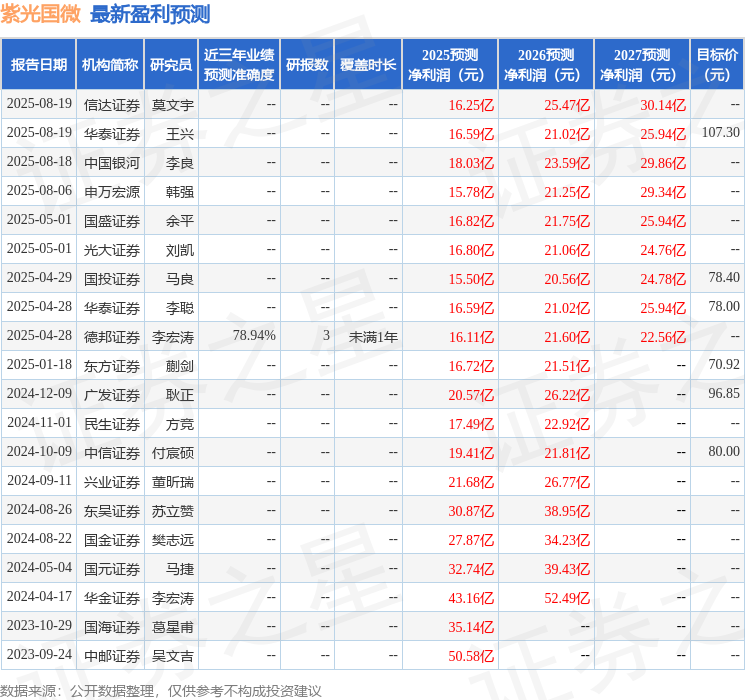
Task: Click the 最新盈利预测 heading
Action: 150,14
